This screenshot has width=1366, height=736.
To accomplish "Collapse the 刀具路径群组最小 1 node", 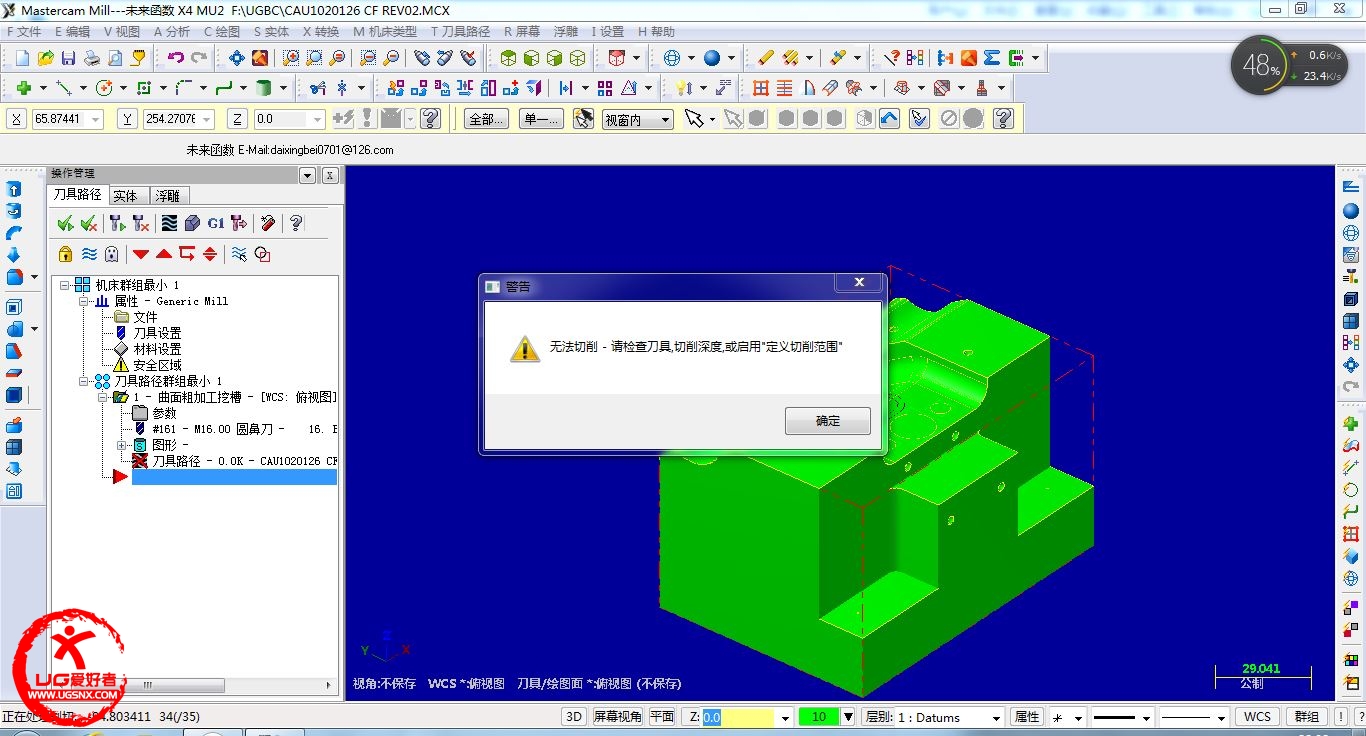I will coord(84,381).
